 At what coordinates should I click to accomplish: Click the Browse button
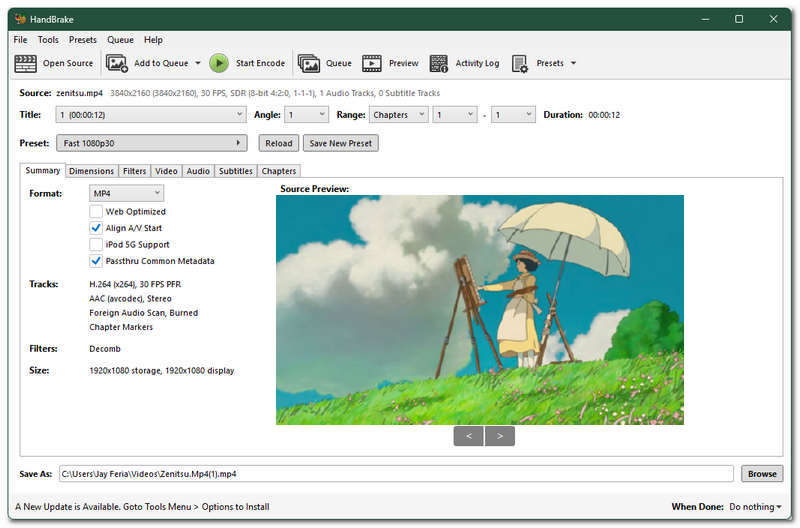click(762, 474)
